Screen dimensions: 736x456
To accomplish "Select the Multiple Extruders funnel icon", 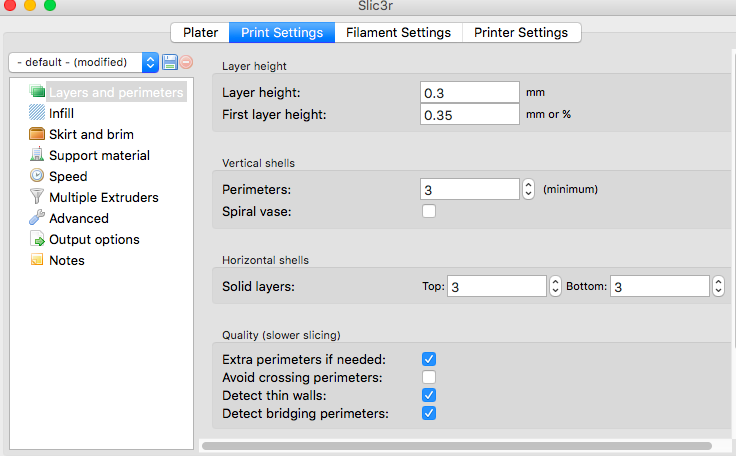I will pos(38,197).
